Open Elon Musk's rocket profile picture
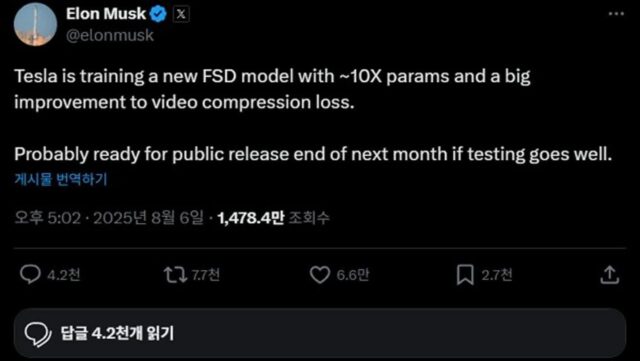 click(35, 25)
